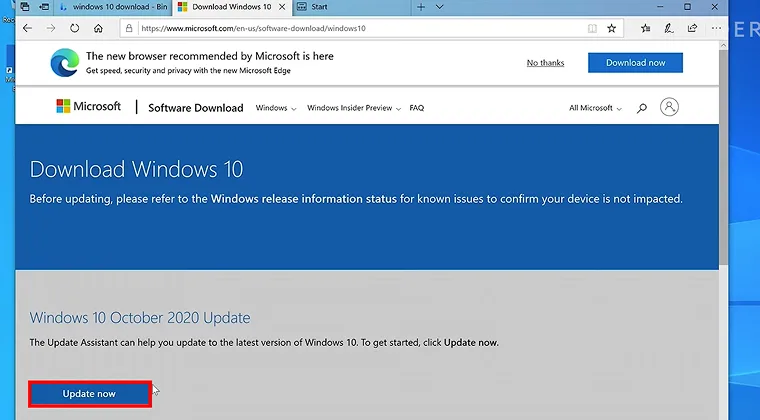Switch to the windows 10 download Bing tab
The image size is (760, 420).
(114, 7)
